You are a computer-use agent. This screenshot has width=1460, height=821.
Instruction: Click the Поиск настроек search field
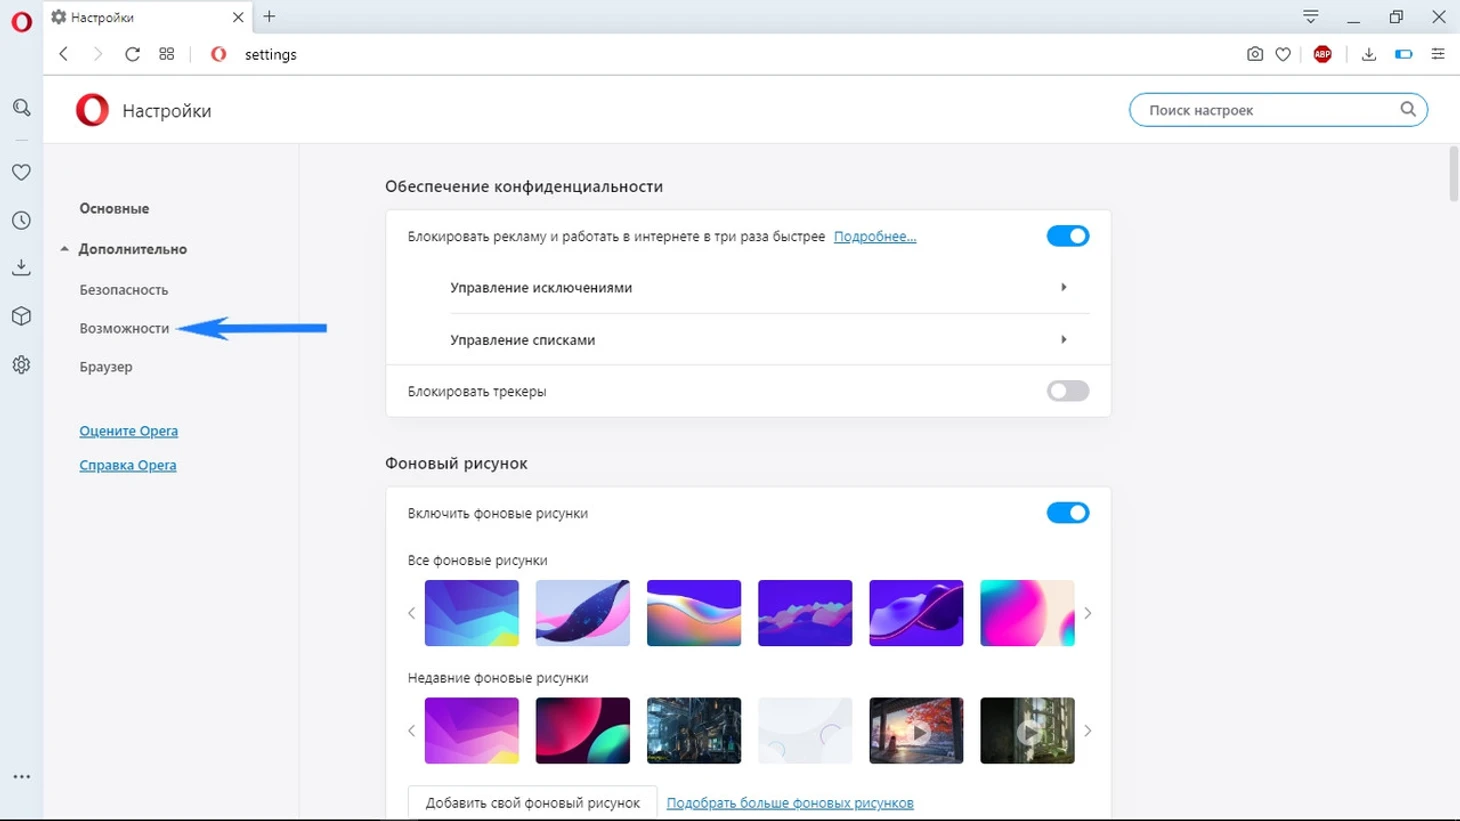click(x=1270, y=110)
